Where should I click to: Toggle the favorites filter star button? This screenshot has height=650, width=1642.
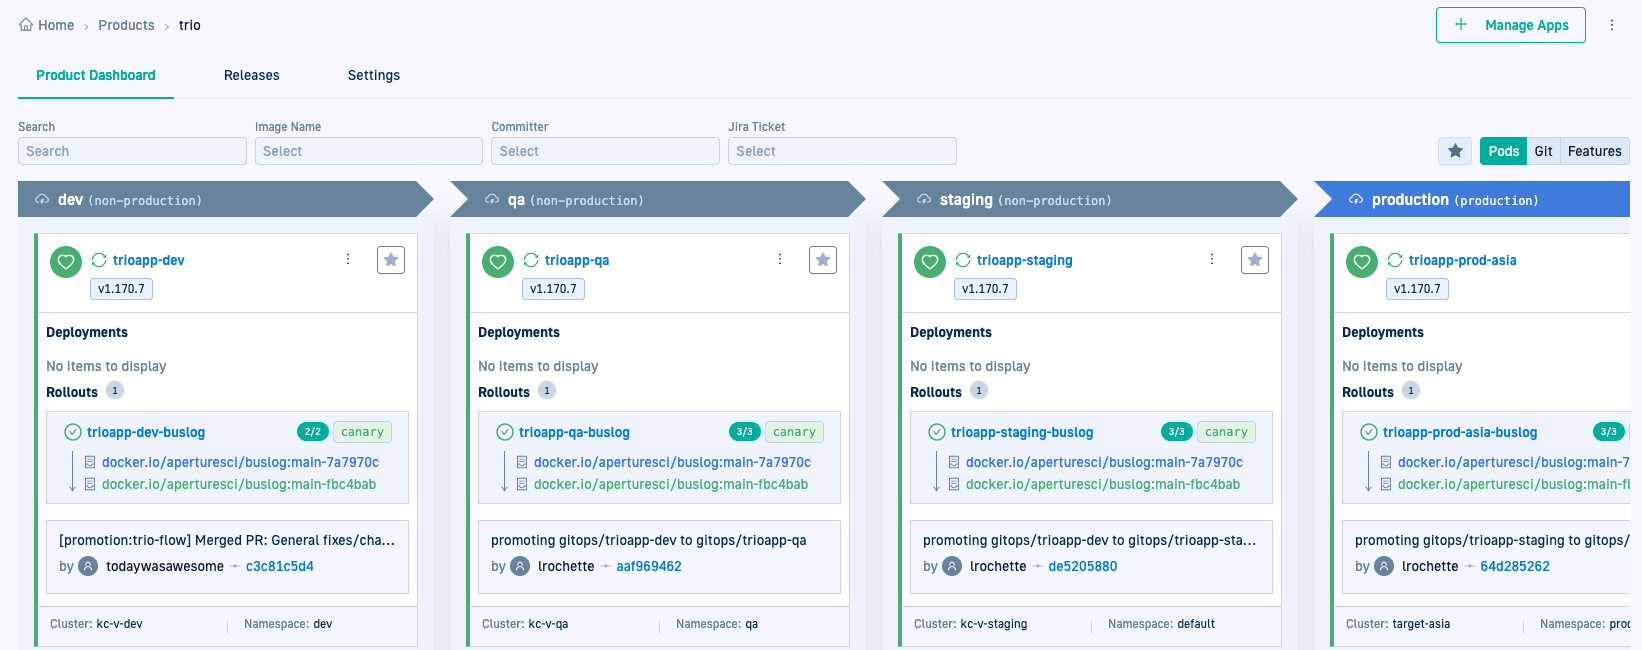tap(1455, 151)
